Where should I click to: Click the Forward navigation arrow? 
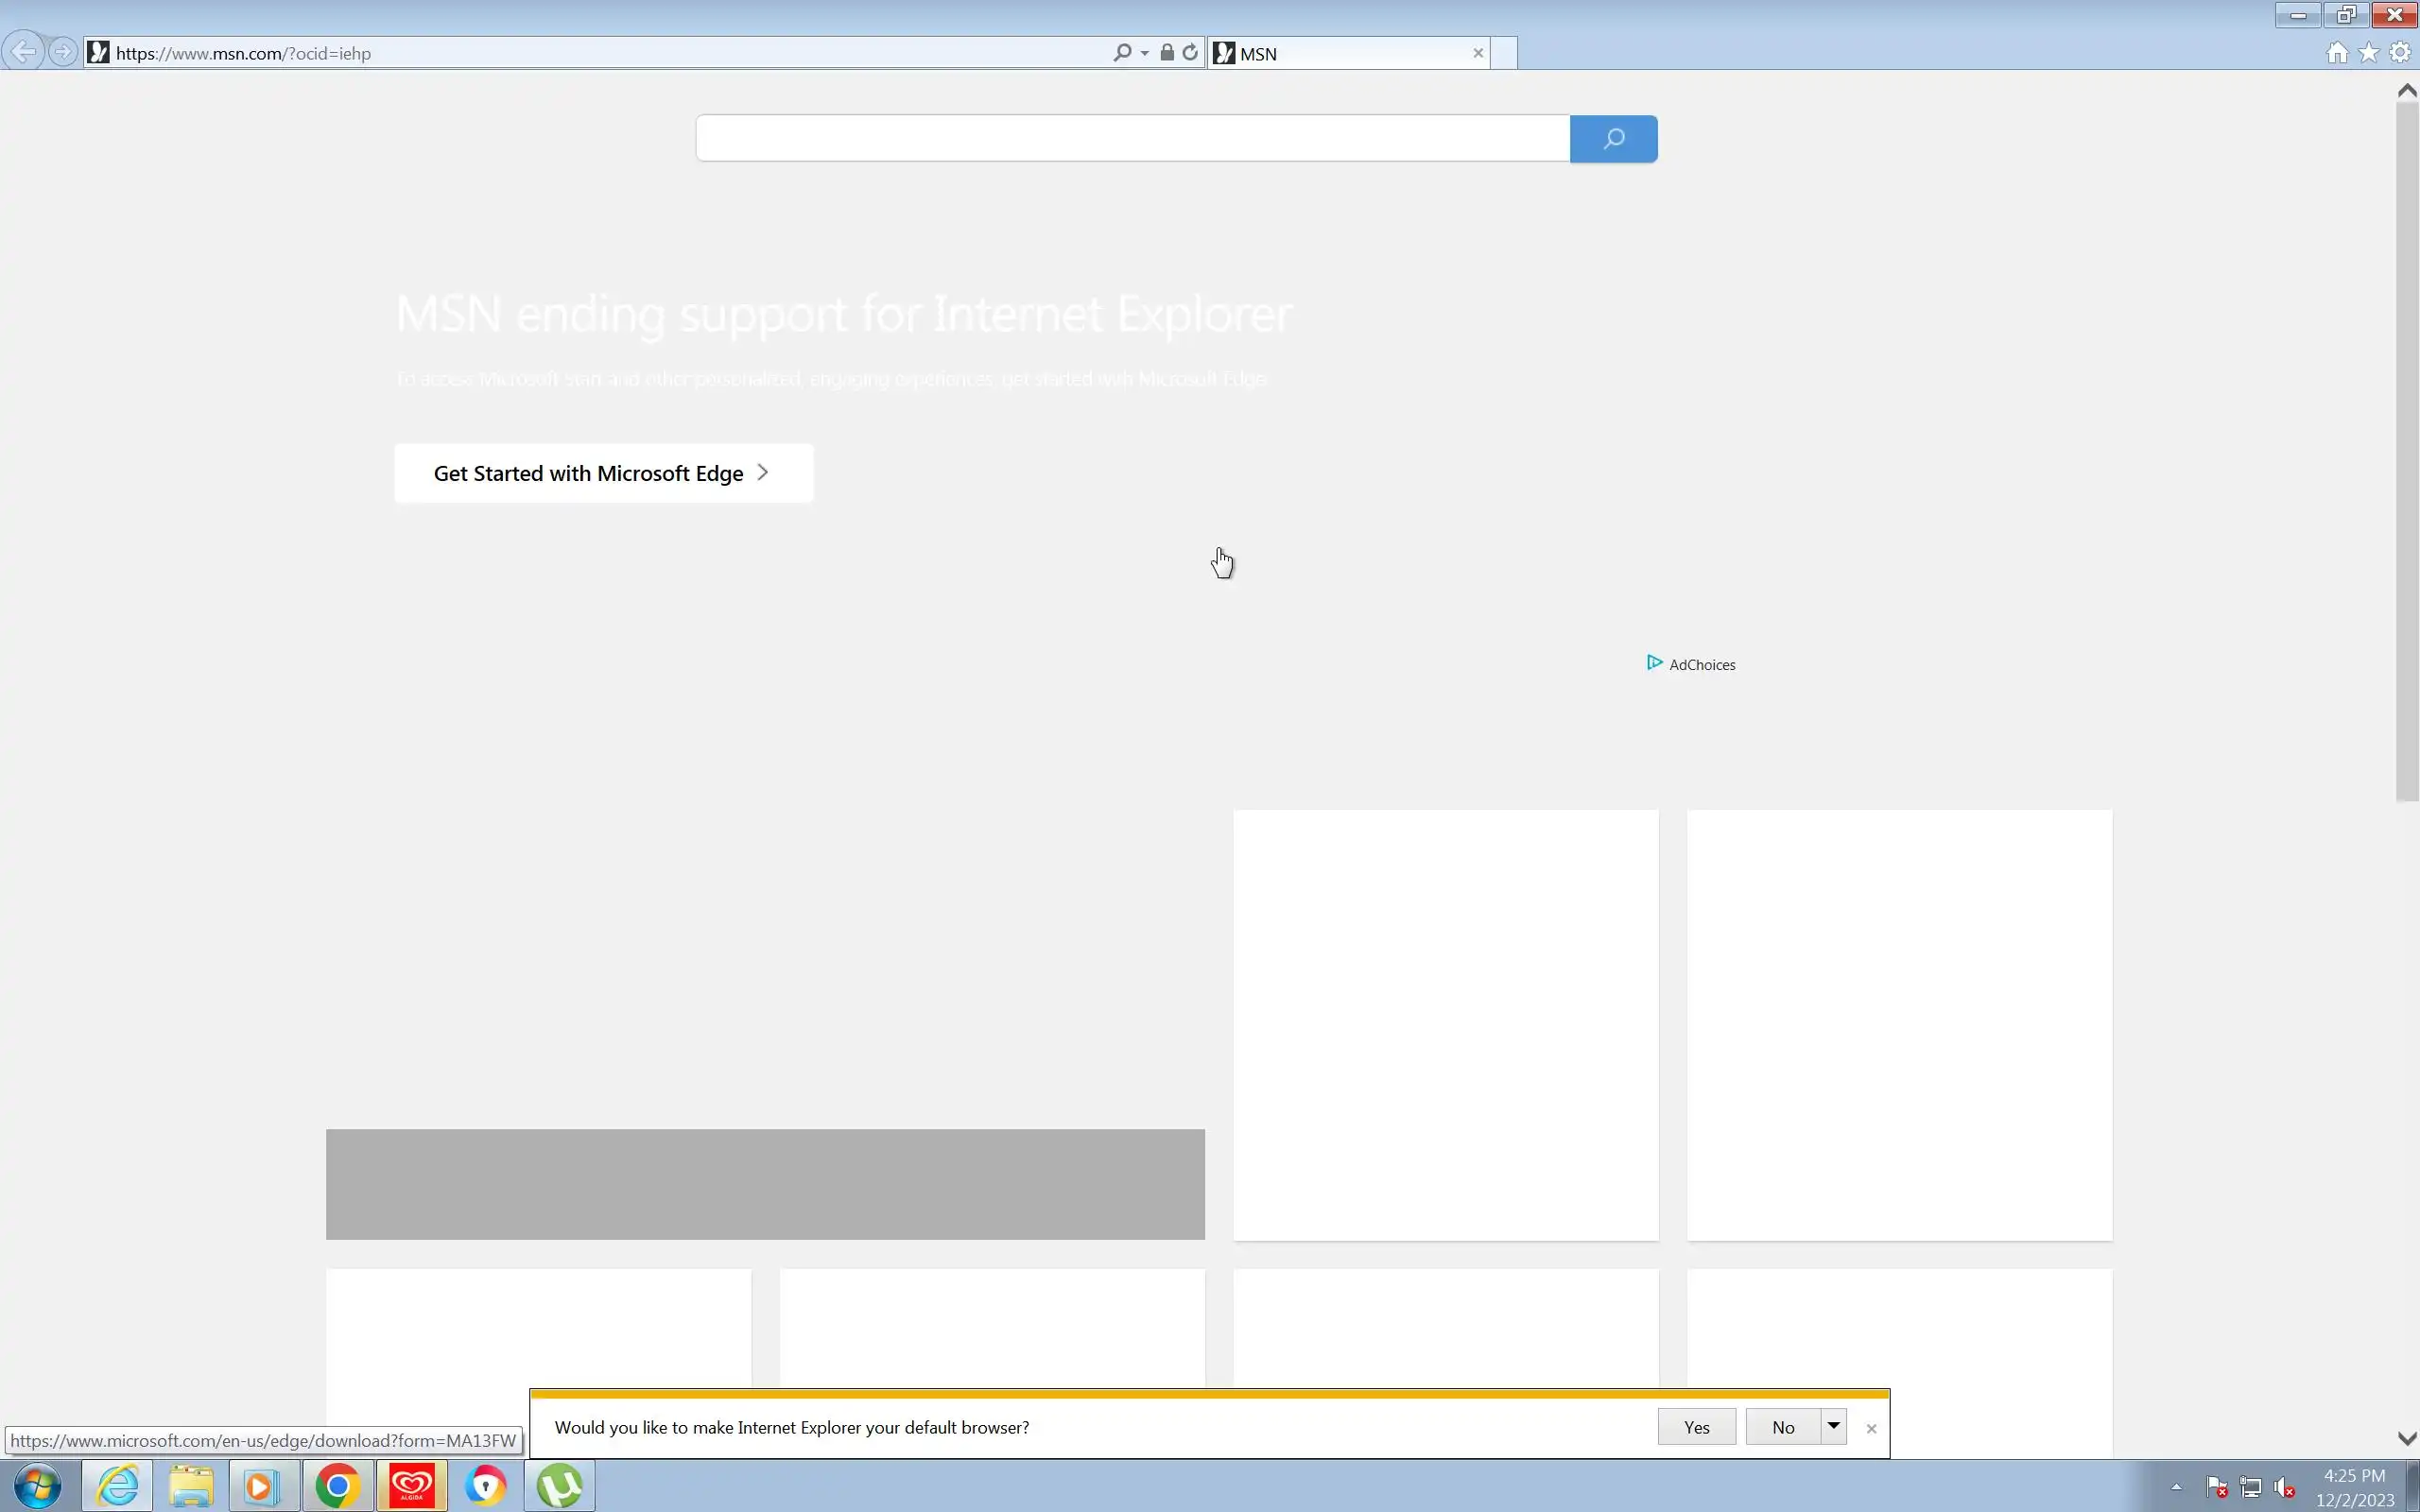point(62,52)
